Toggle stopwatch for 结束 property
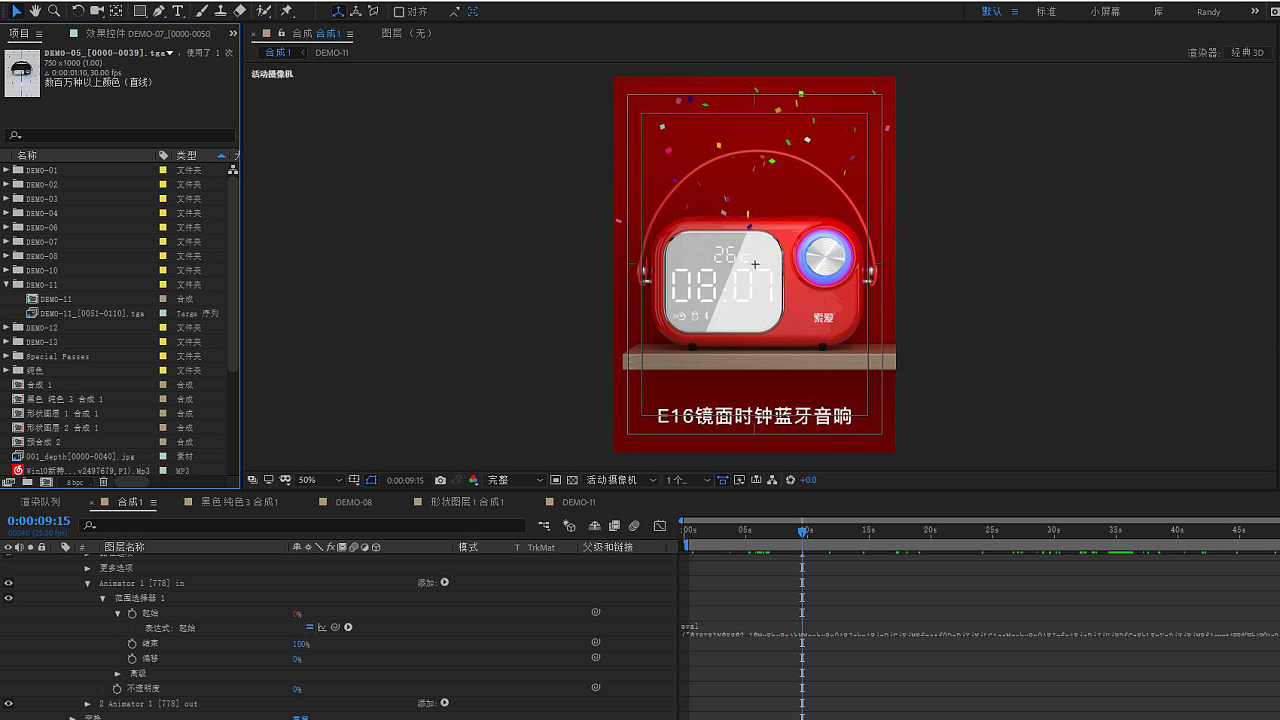The height and width of the screenshot is (720, 1280). pyautogui.click(x=131, y=643)
